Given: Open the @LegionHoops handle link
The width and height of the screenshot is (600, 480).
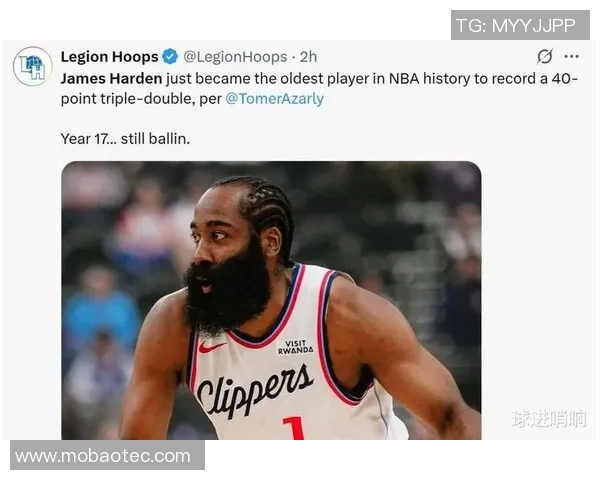Looking at the screenshot, I should point(235,57).
